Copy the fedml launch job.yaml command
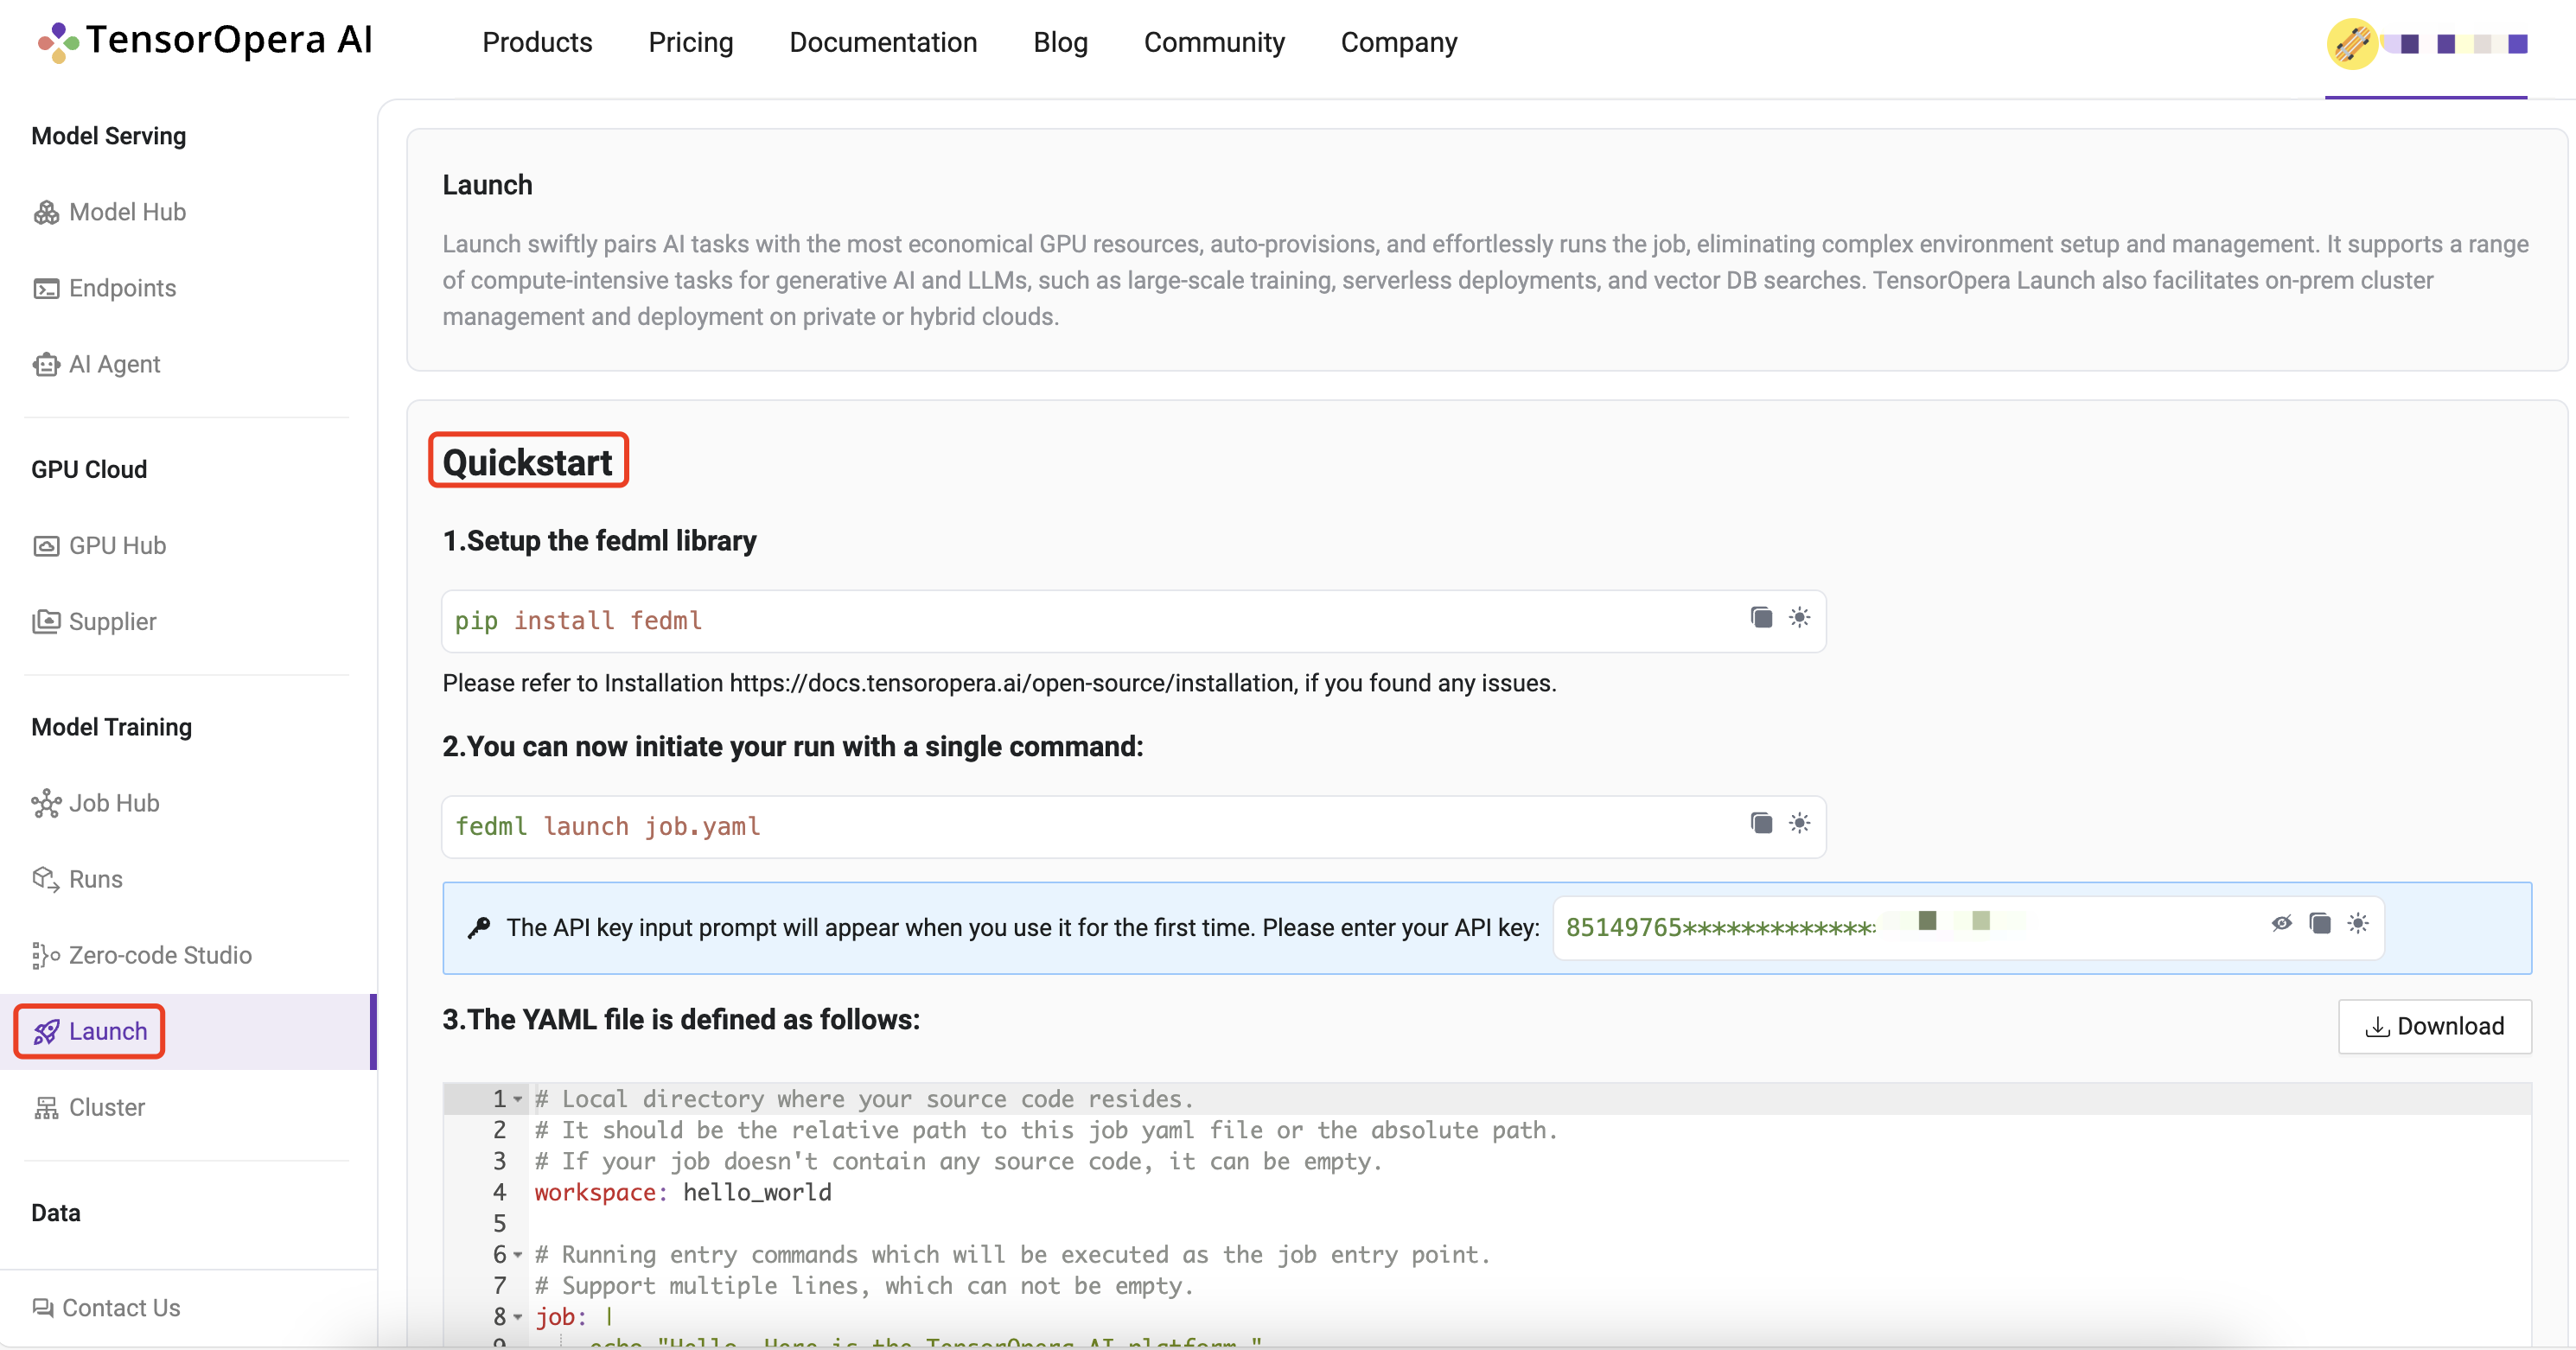The width and height of the screenshot is (2576, 1350). 1761,823
